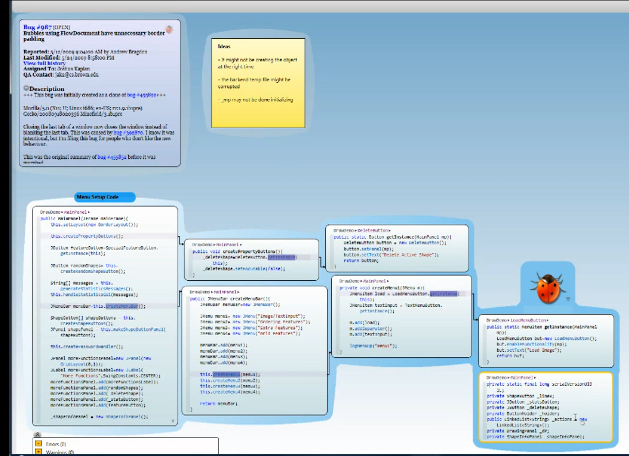Open breadcrumb of the createMenuBar bubble
This screenshot has width=629, height=456.
pos(215,292)
